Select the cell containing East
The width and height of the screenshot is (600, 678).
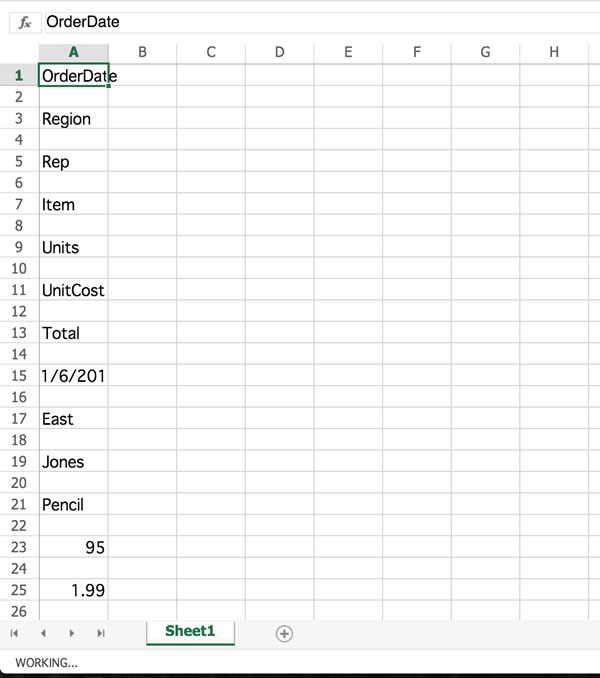click(73, 419)
